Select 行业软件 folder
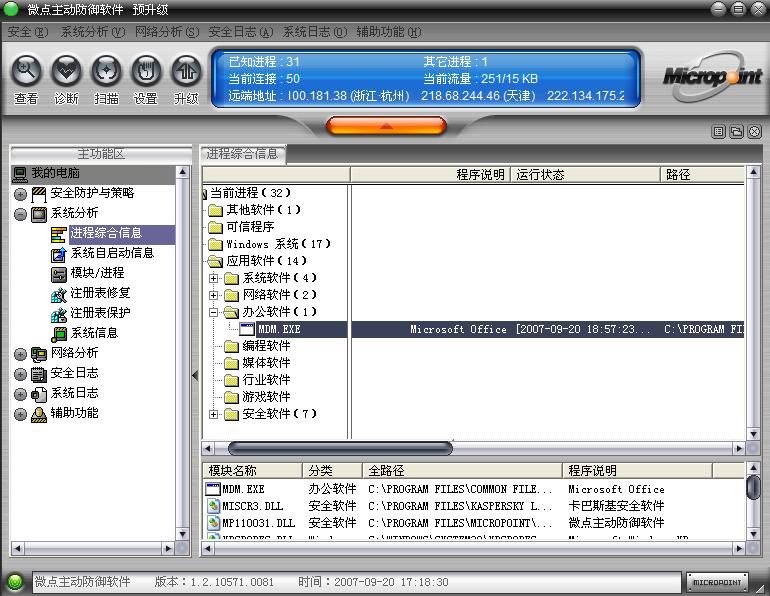This screenshot has width=770, height=596. (x=257, y=380)
